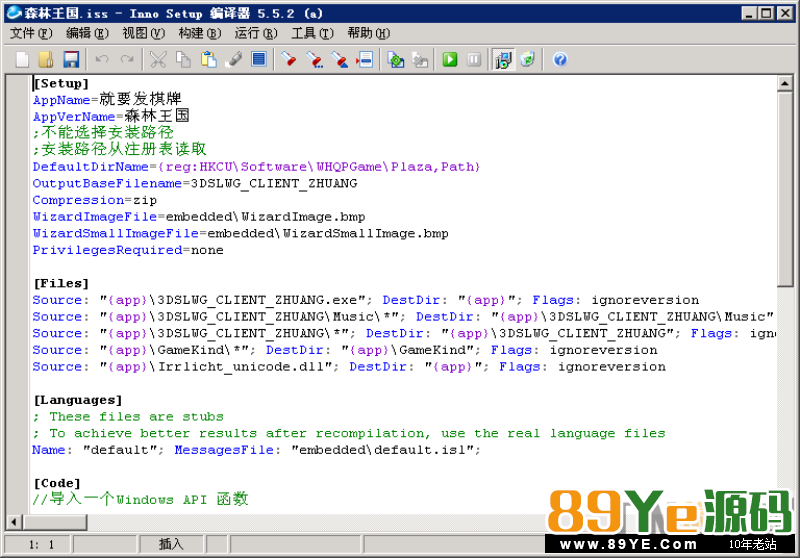Open an existing script with folder icon
The width and height of the screenshot is (800, 558).
coord(46,60)
